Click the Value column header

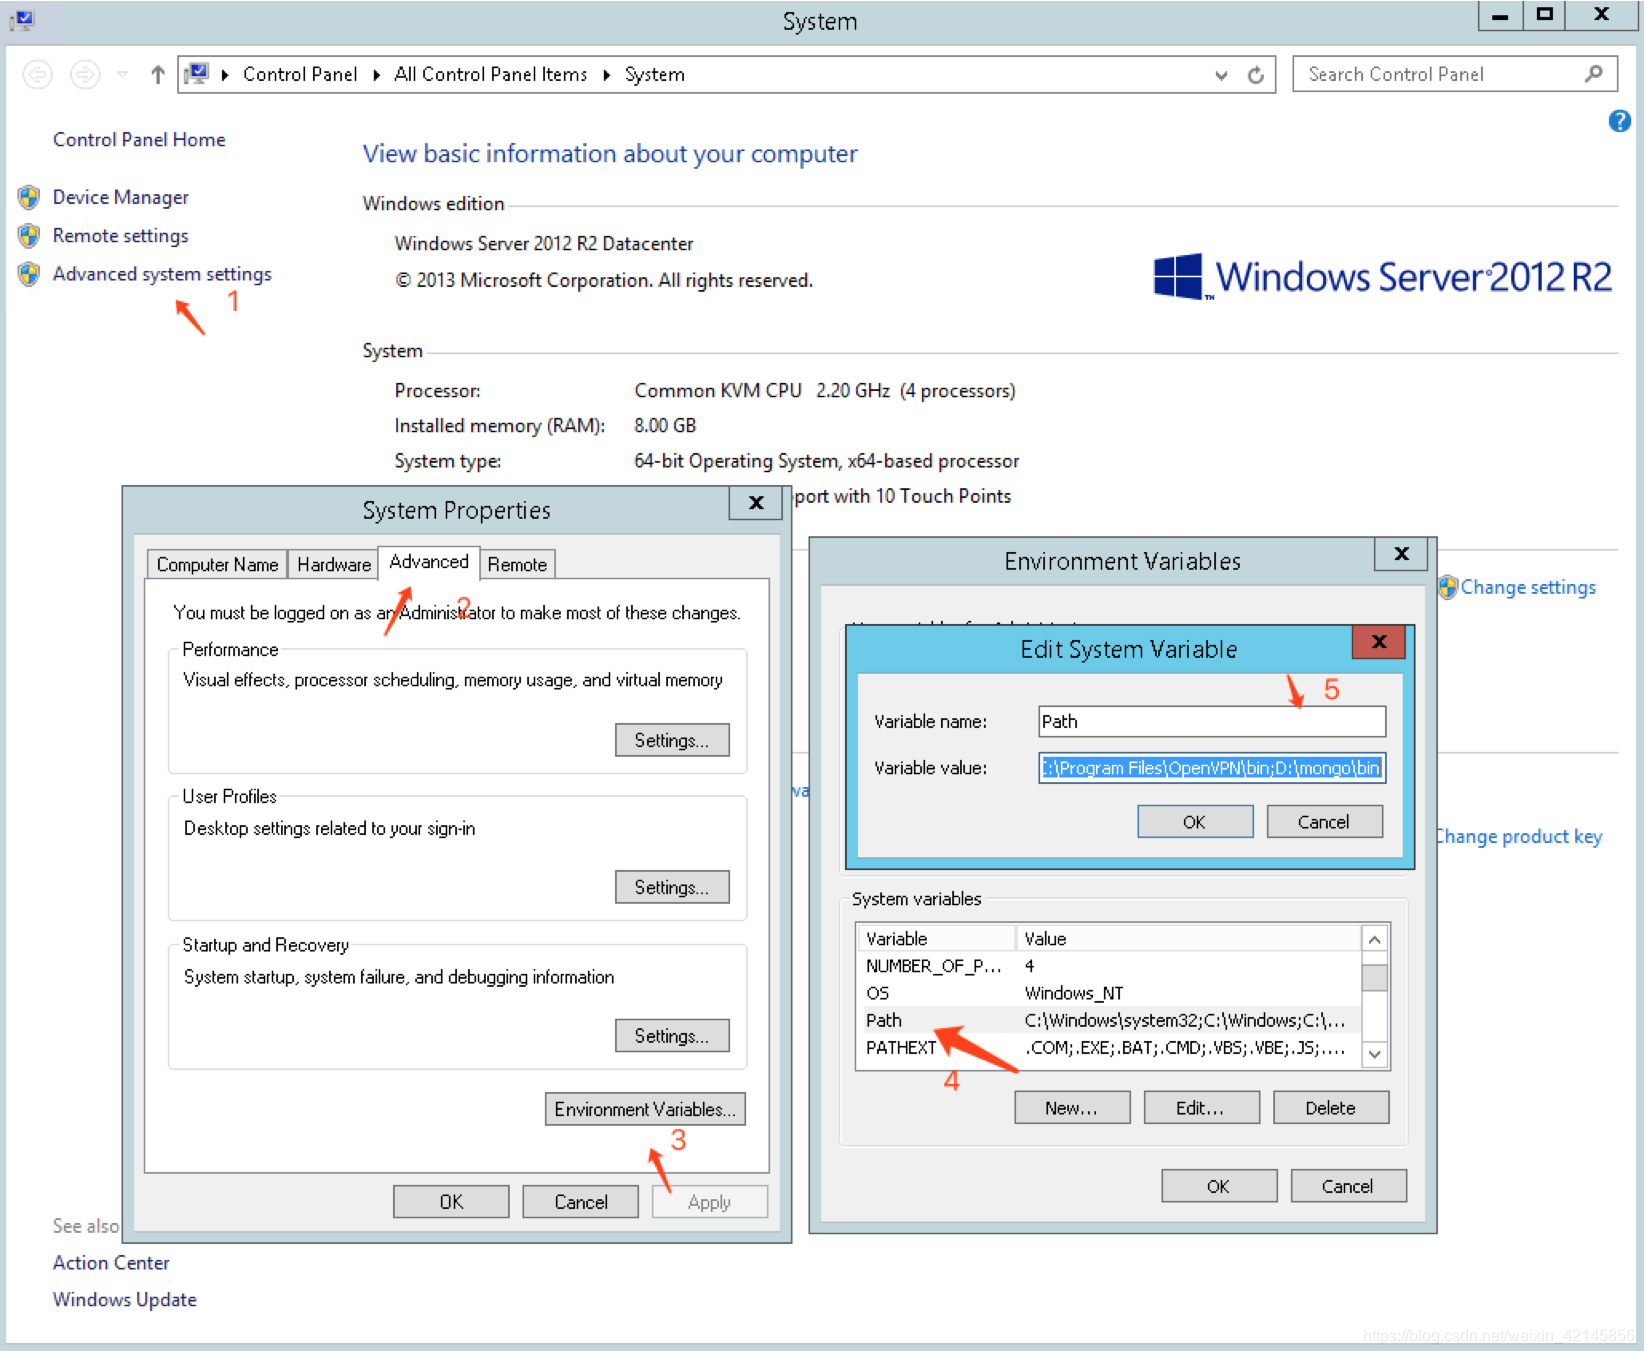[x=1189, y=939]
